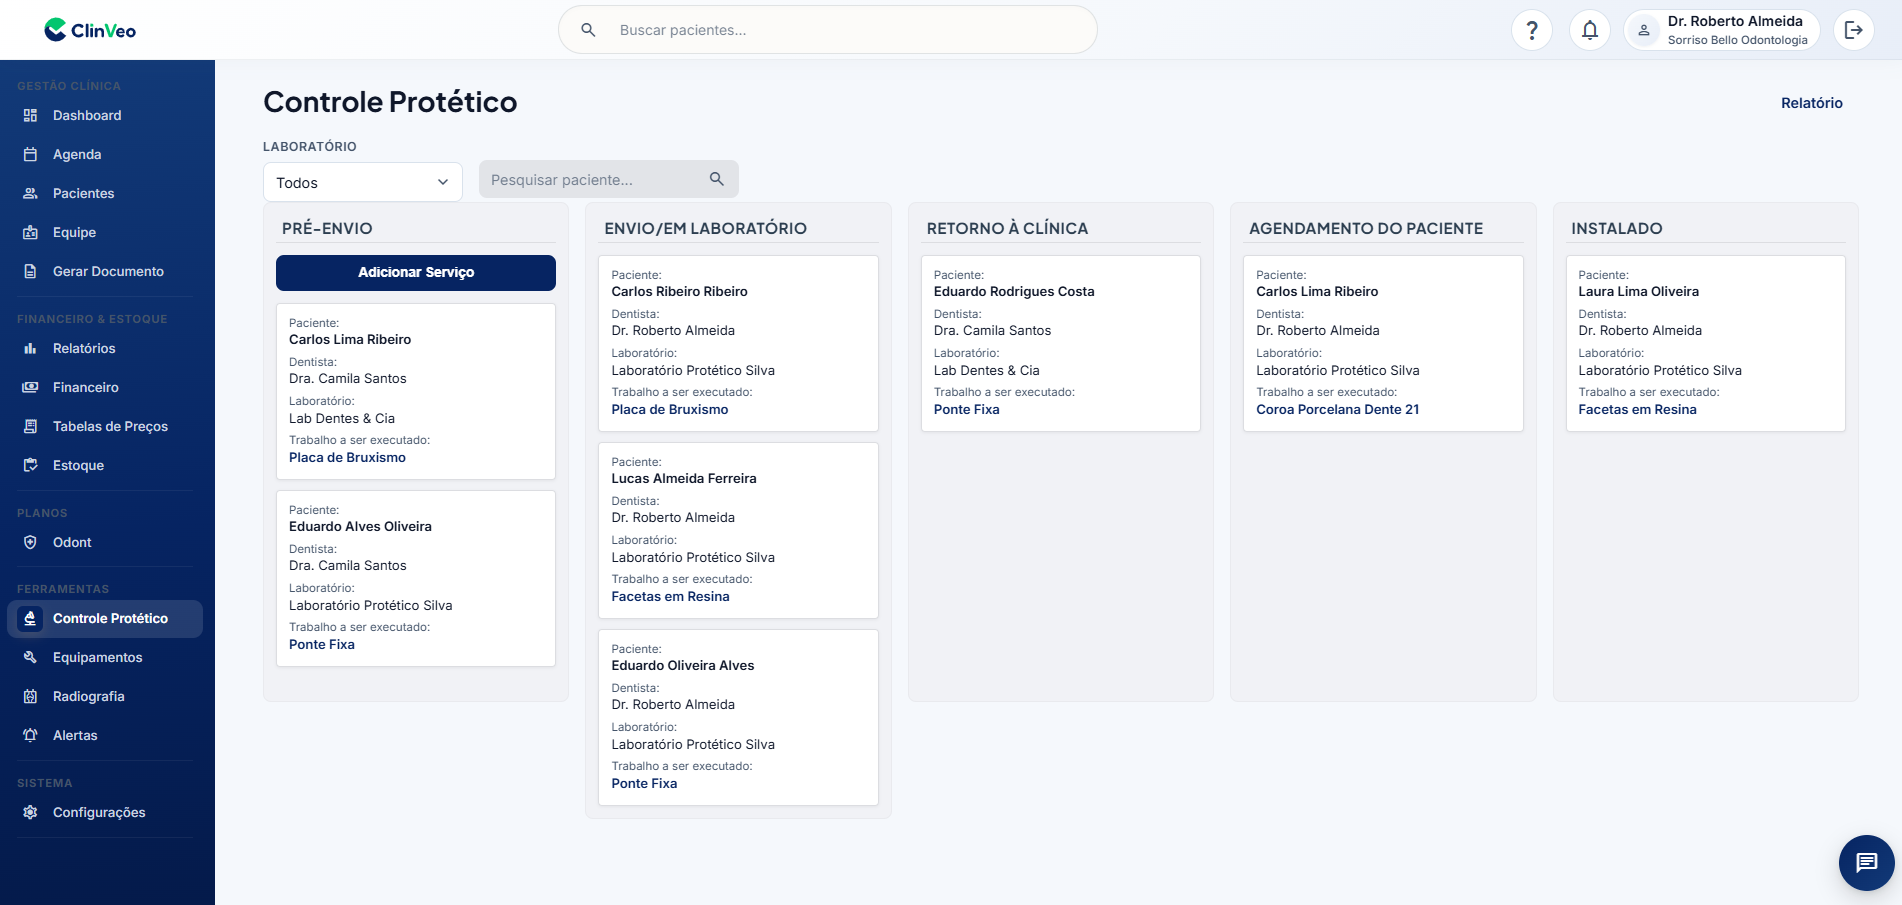Open the chat bubble floating button

tap(1866, 862)
